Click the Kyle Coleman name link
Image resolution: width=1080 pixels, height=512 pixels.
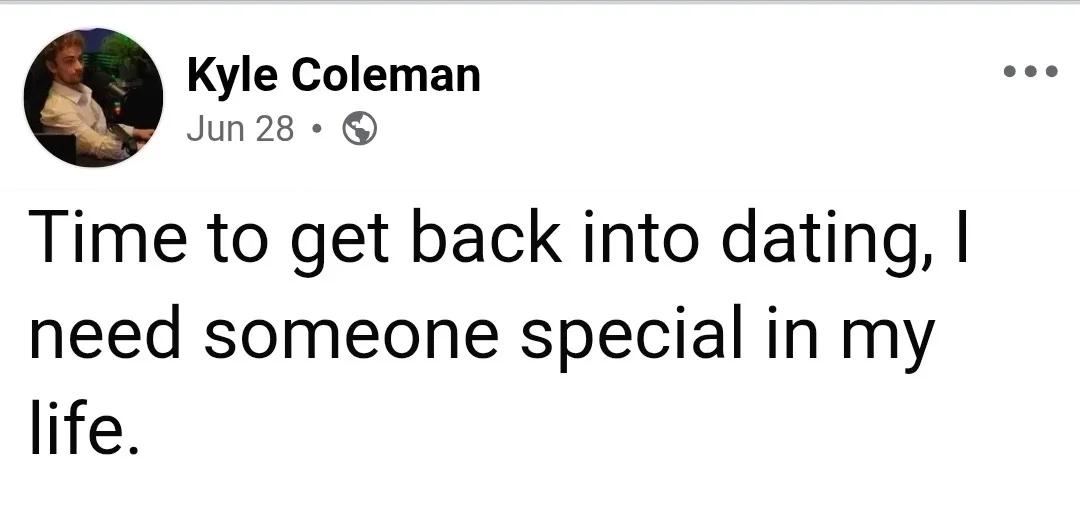tap(333, 74)
